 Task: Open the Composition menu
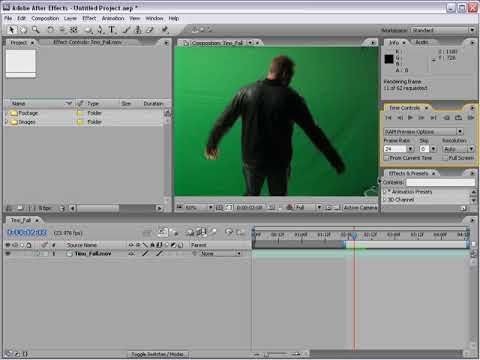[x=45, y=18]
